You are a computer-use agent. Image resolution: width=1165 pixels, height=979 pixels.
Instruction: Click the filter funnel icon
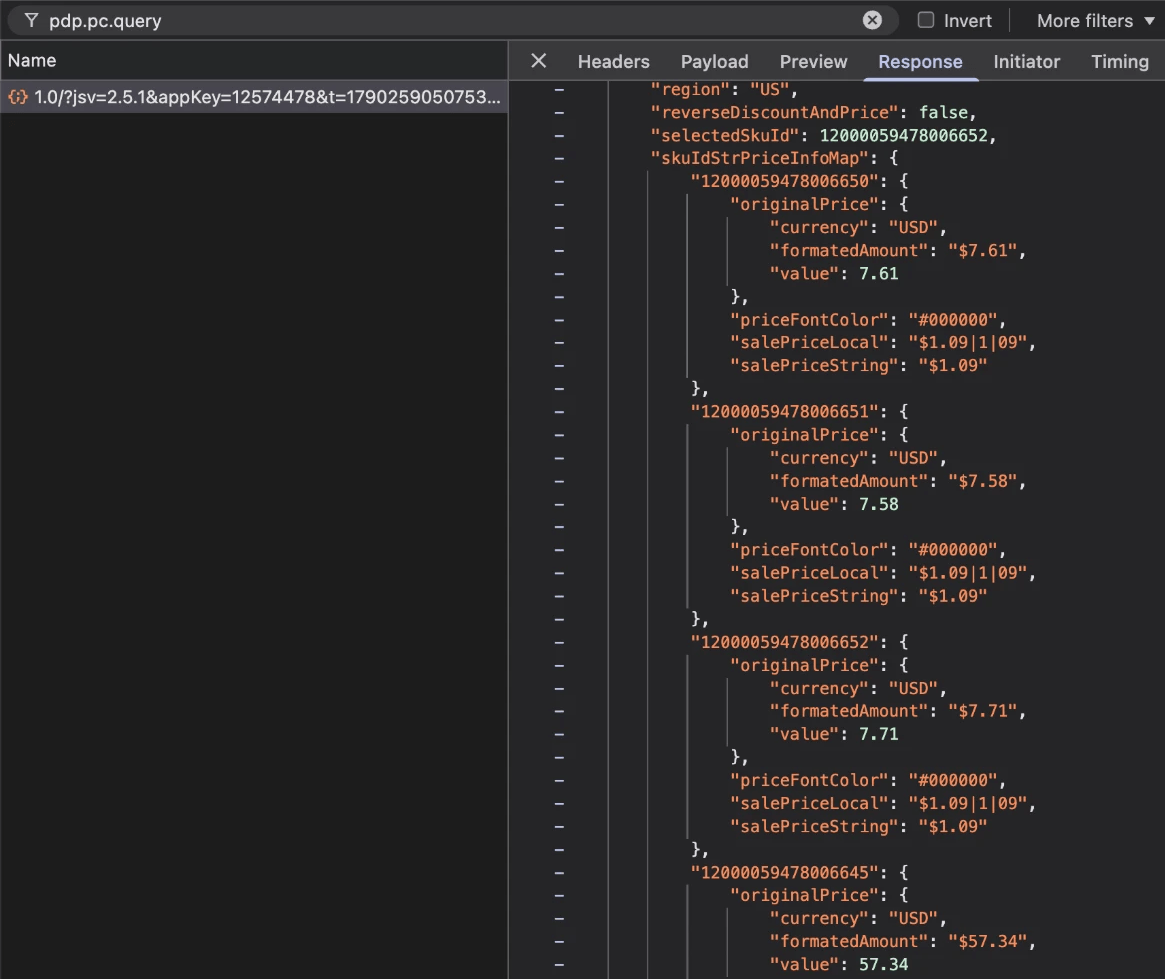point(30,21)
